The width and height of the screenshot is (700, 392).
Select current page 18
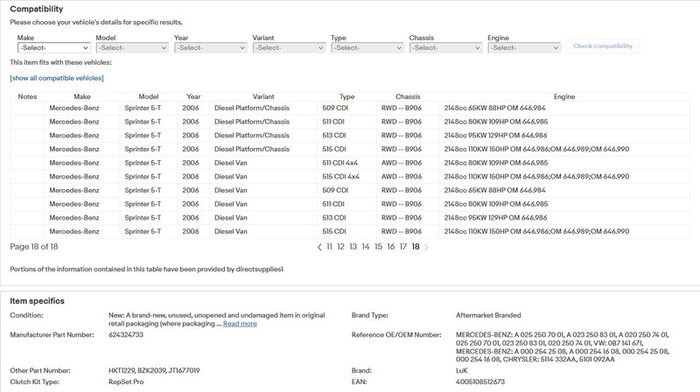tap(416, 246)
